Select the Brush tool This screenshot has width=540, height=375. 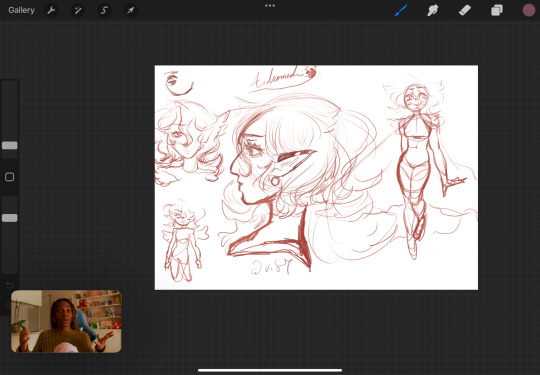pos(401,10)
